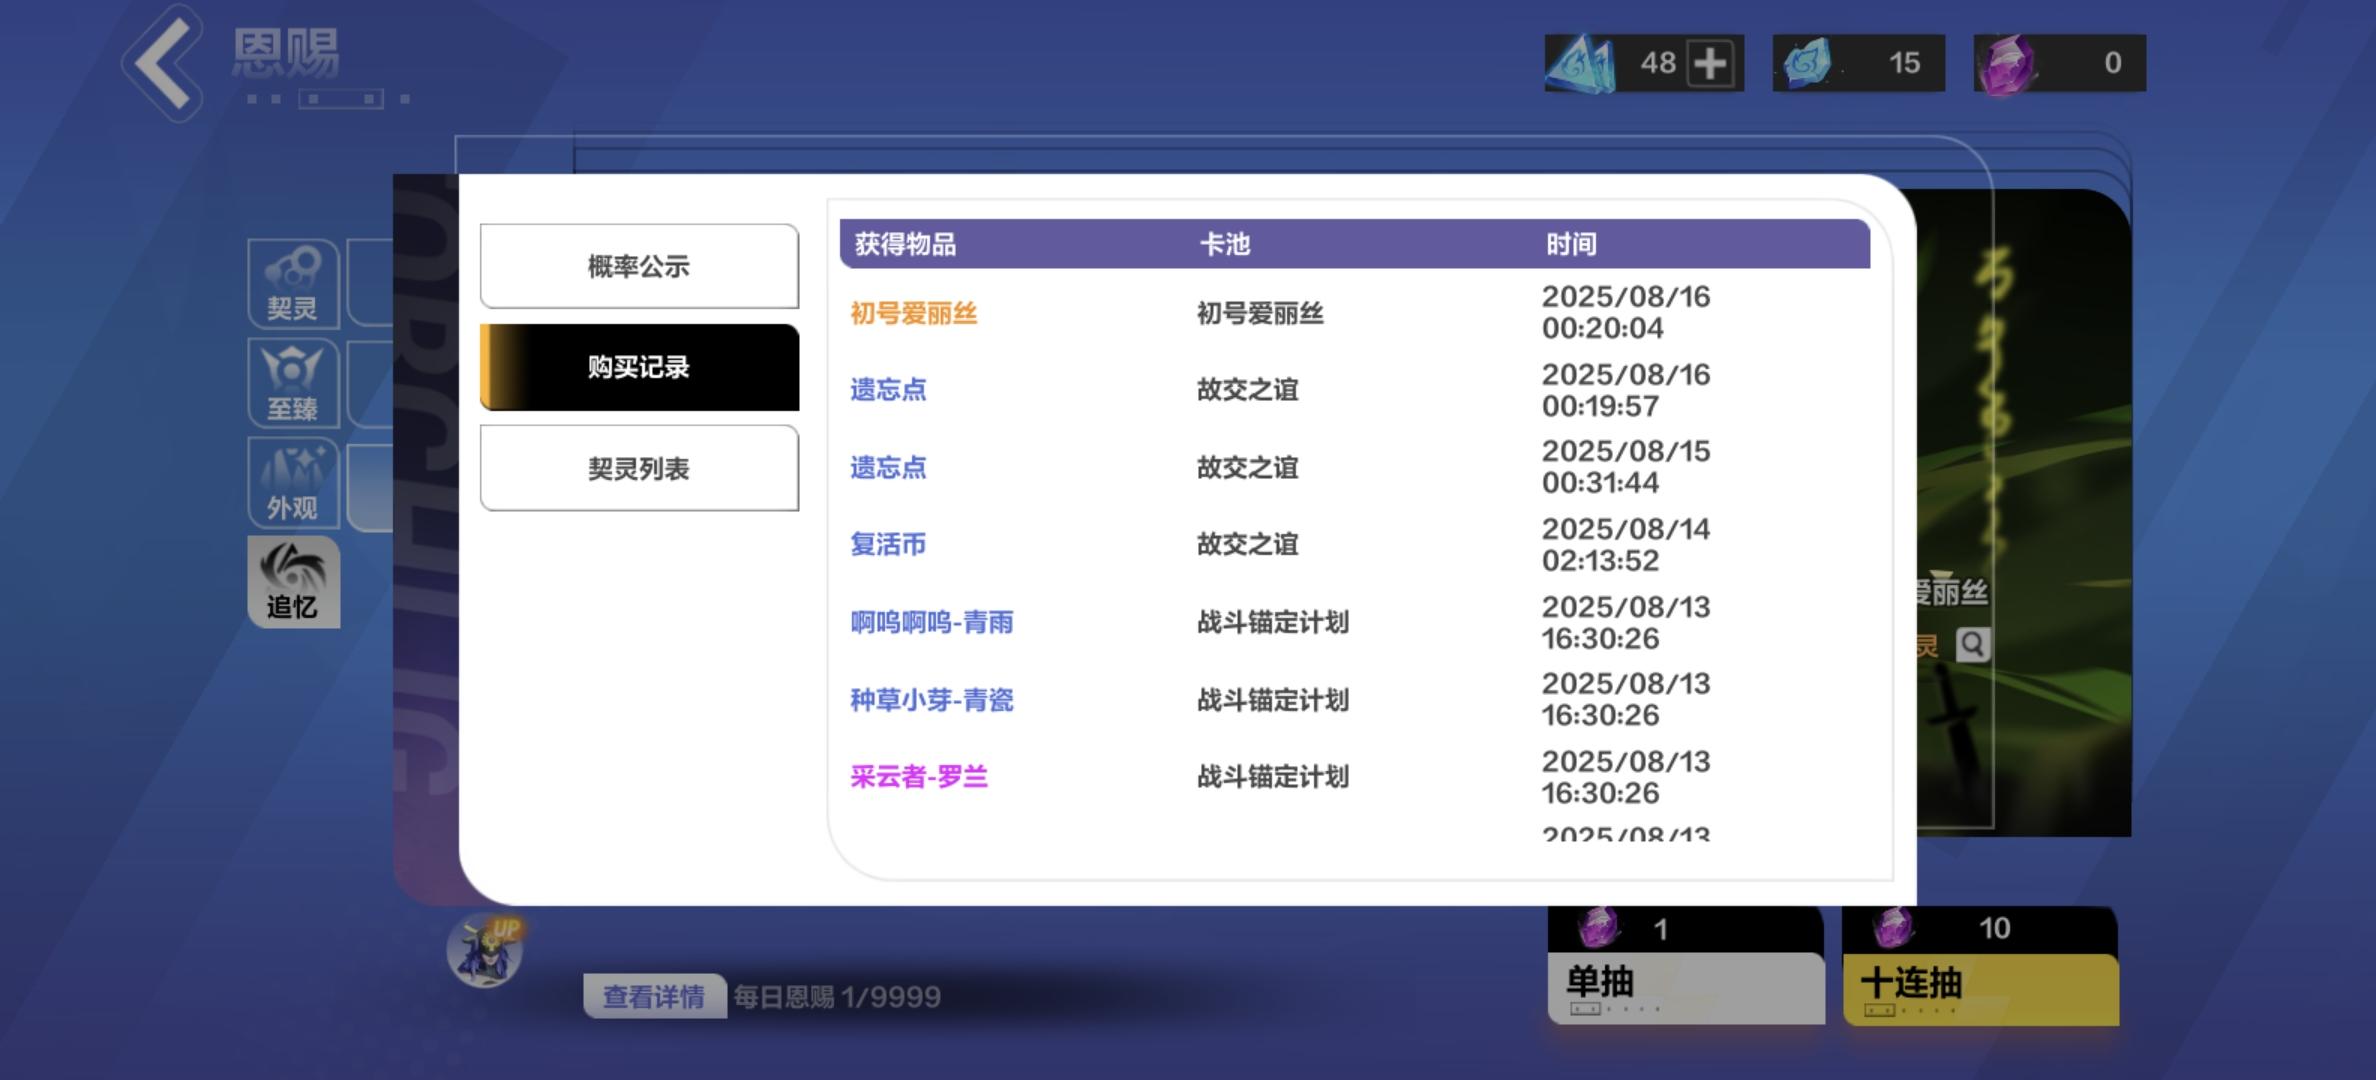Click the magnifier icon on the banner

(x=1972, y=645)
